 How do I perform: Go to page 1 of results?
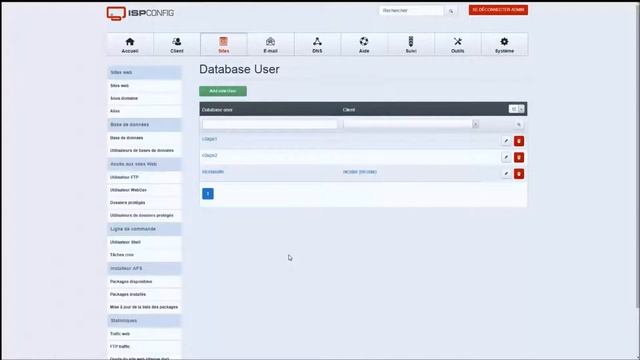pos(208,194)
